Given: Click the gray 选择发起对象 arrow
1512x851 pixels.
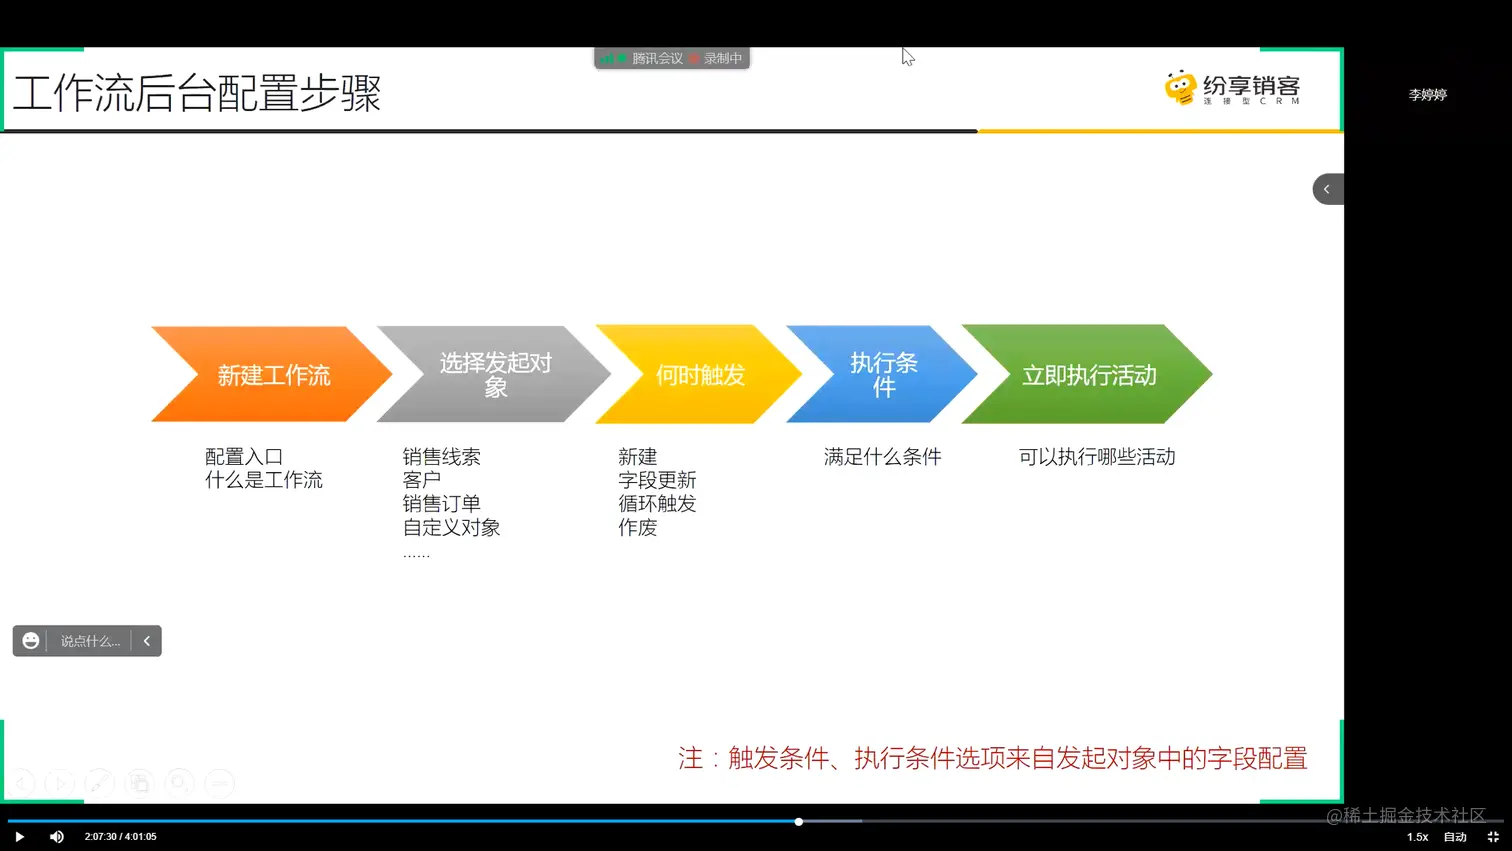Looking at the screenshot, I should (x=494, y=374).
